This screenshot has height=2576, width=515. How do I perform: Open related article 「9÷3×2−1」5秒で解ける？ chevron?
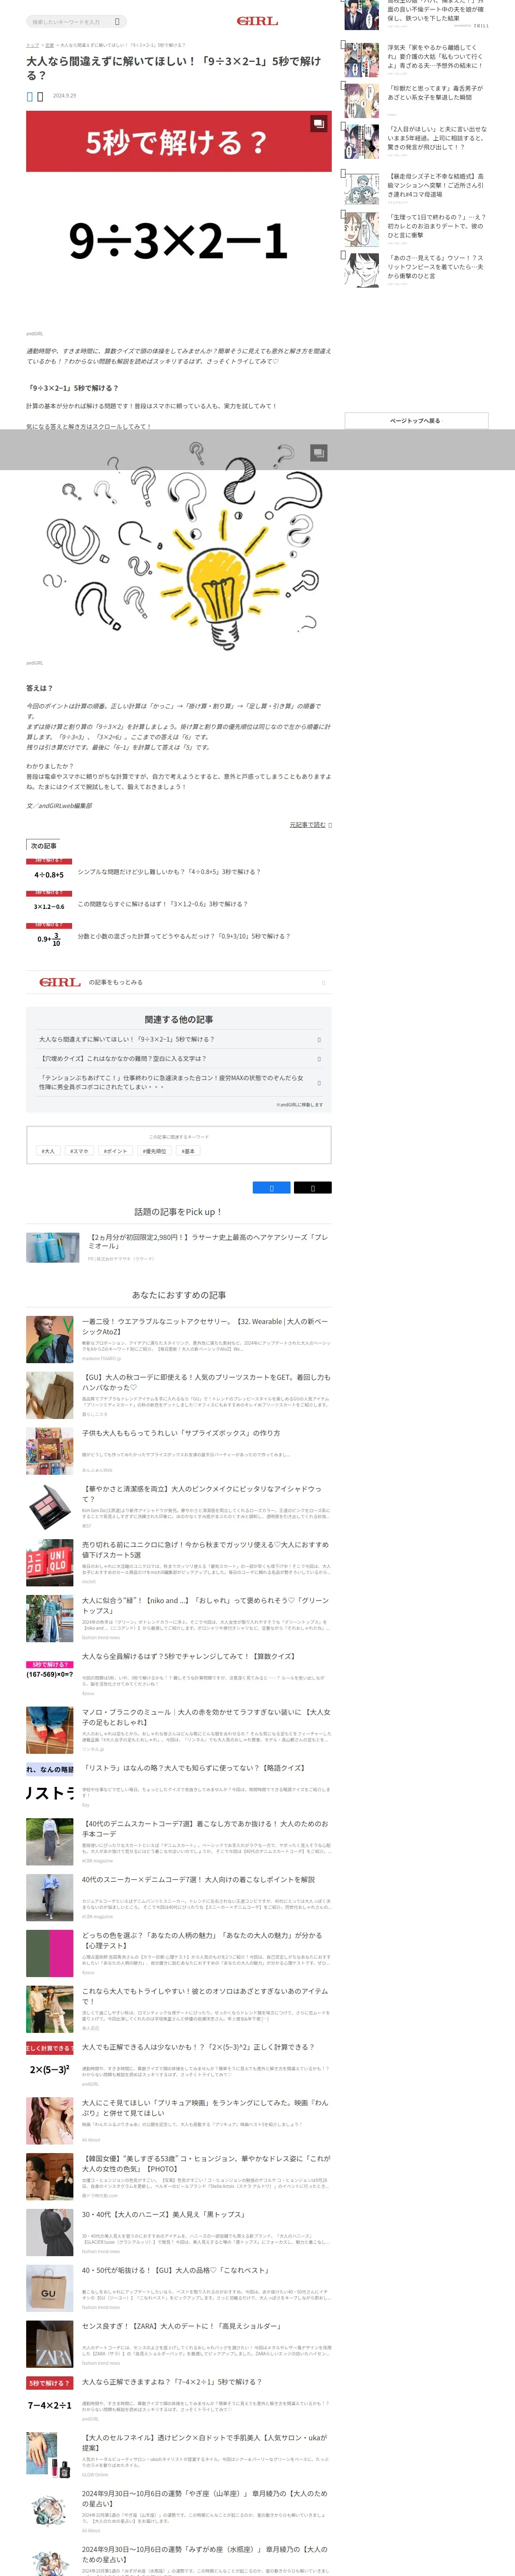(319, 1039)
